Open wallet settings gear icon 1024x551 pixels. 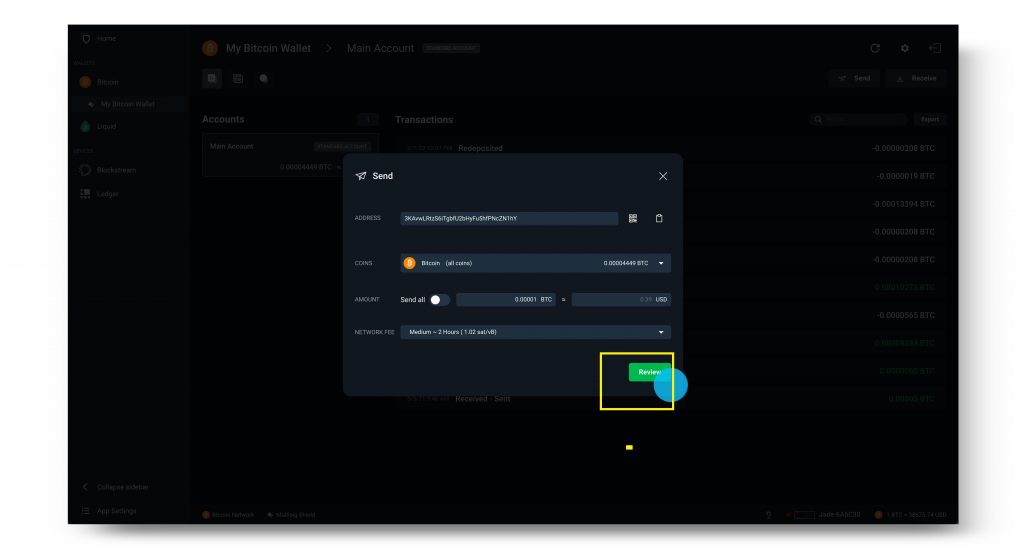click(904, 48)
